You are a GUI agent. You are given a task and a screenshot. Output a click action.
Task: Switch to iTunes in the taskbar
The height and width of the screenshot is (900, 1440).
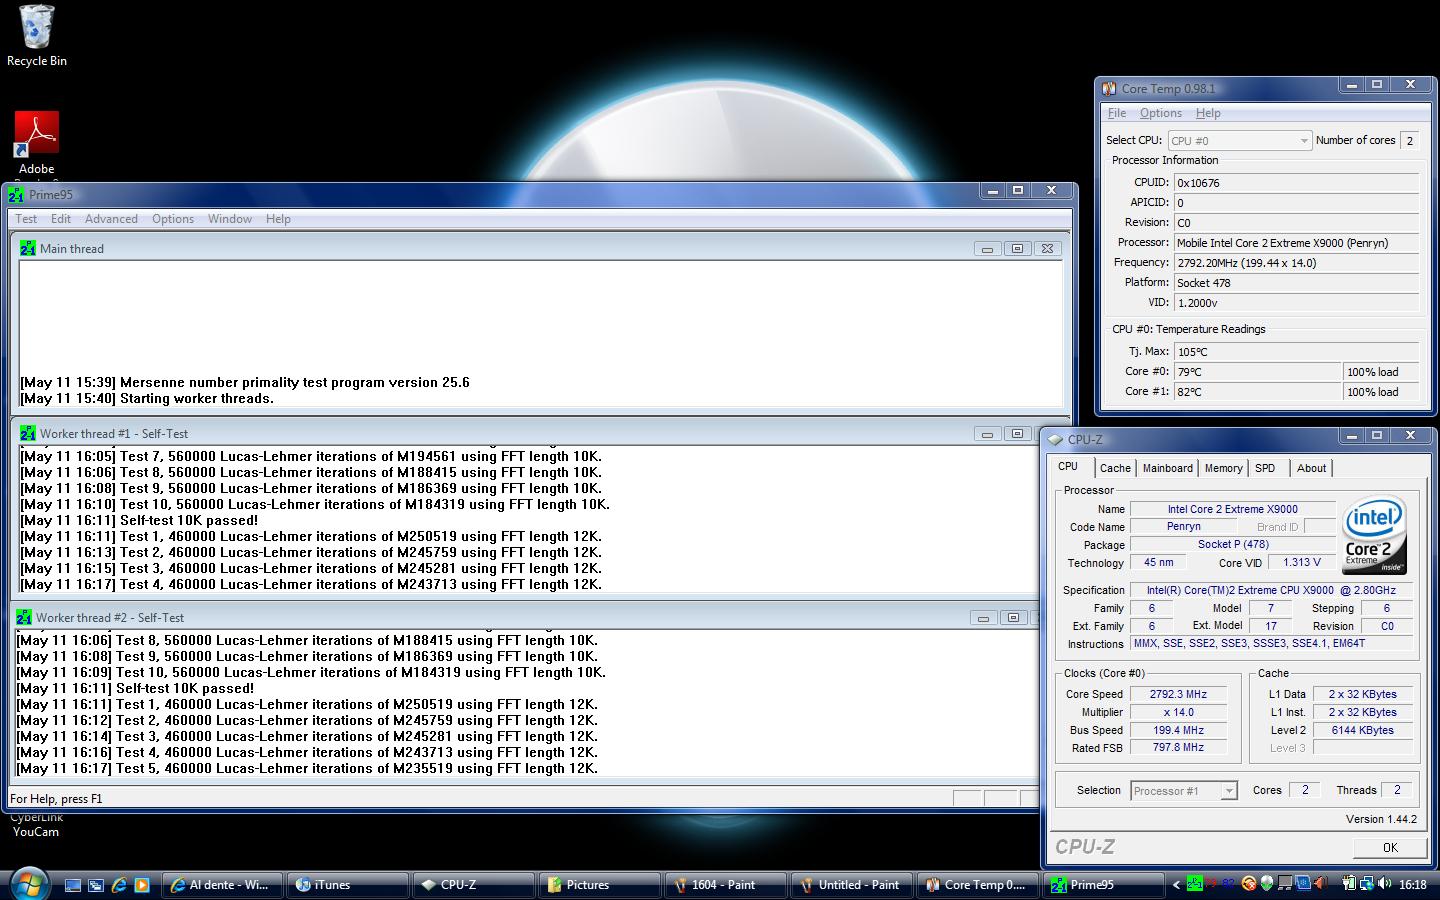point(348,885)
